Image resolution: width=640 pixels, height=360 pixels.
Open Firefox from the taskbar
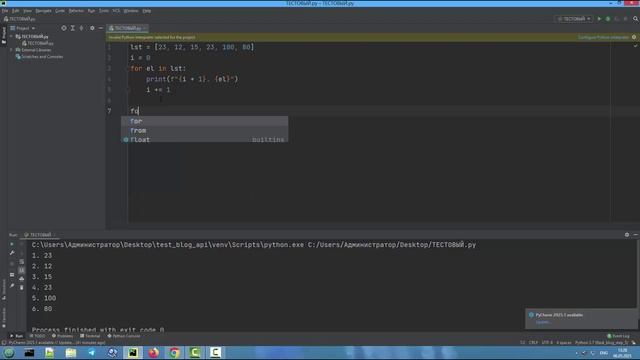tap(153, 353)
